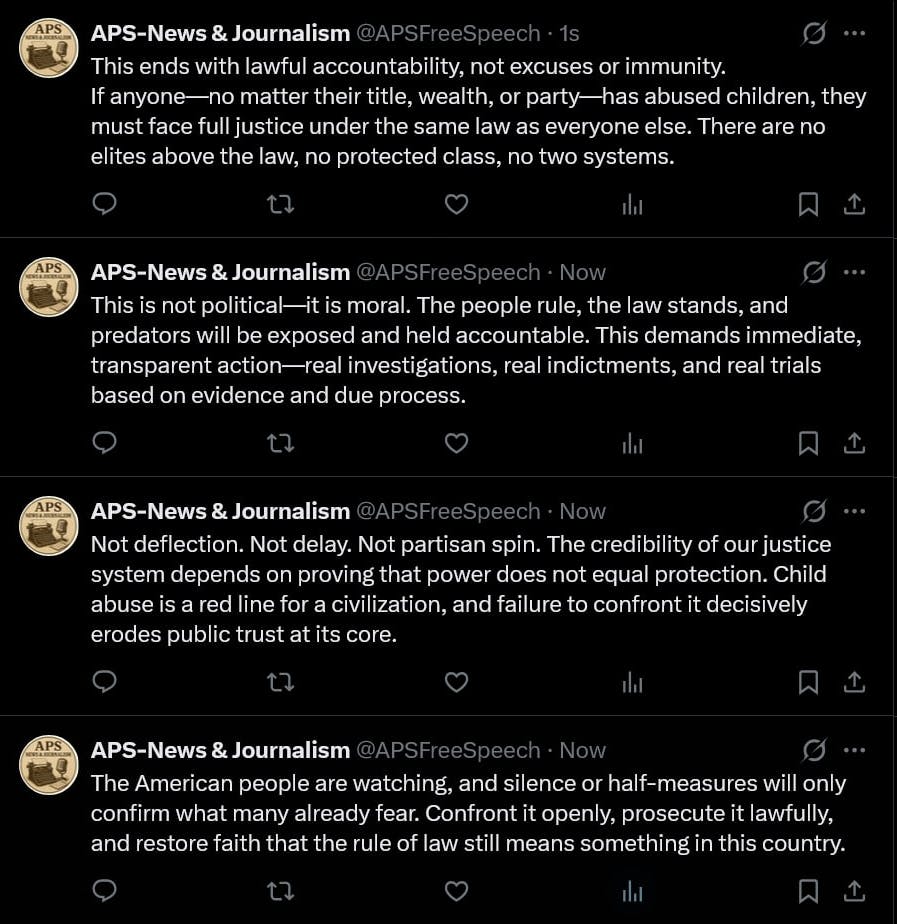The image size is (897, 924).
Task: Open the 1s timestamp on first post
Action: pyautogui.click(x=569, y=33)
